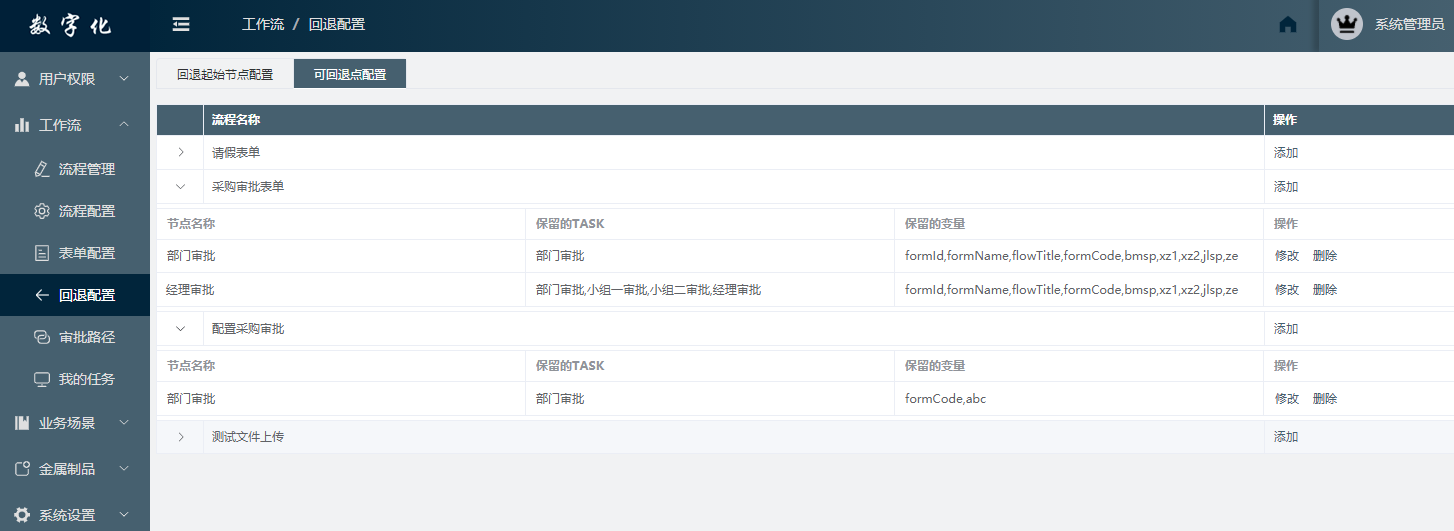Switch to 回退起始节点配置 tab
The width and height of the screenshot is (1454, 531).
click(x=225, y=74)
